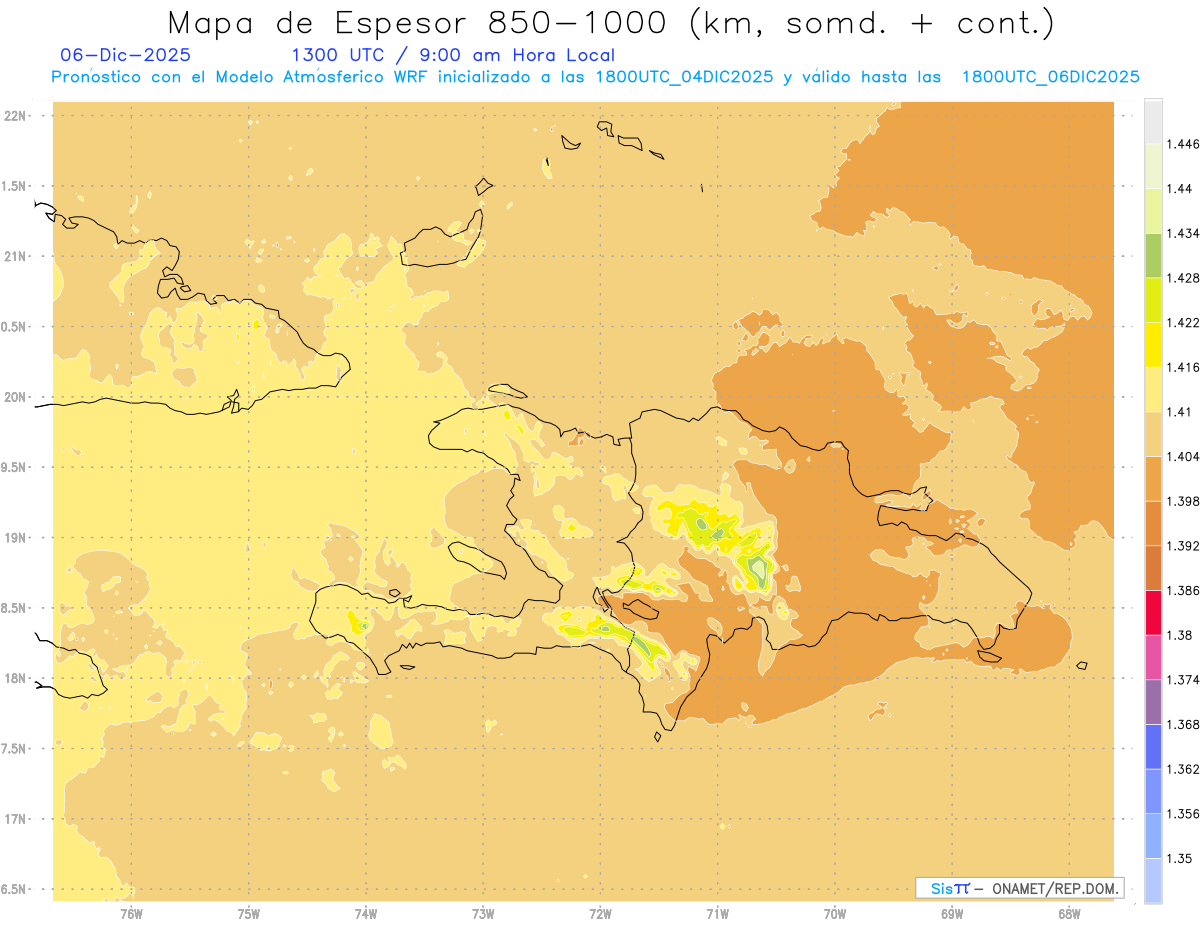Click the 73W longitude label
Viewport: 1200px width, 927px height.
point(483,913)
